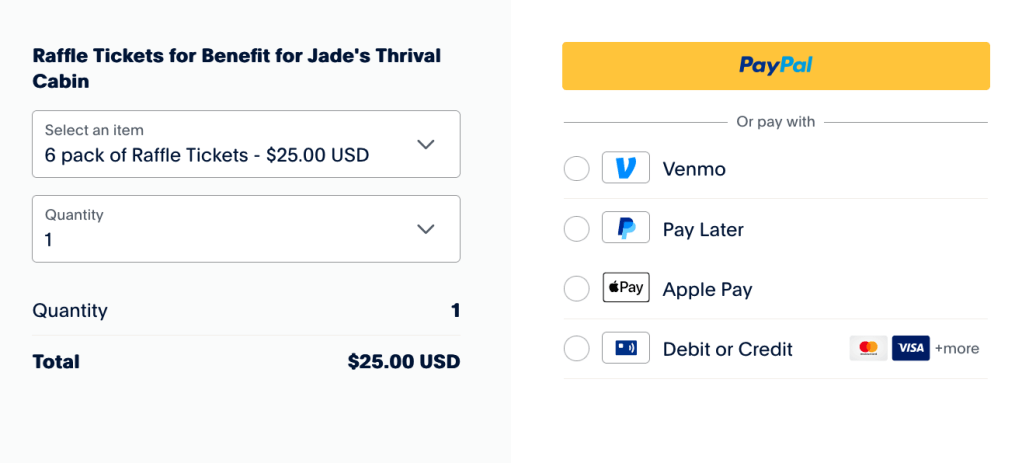Choose the Apple Pay radio button
This screenshot has width=1022, height=463.
pos(577,289)
